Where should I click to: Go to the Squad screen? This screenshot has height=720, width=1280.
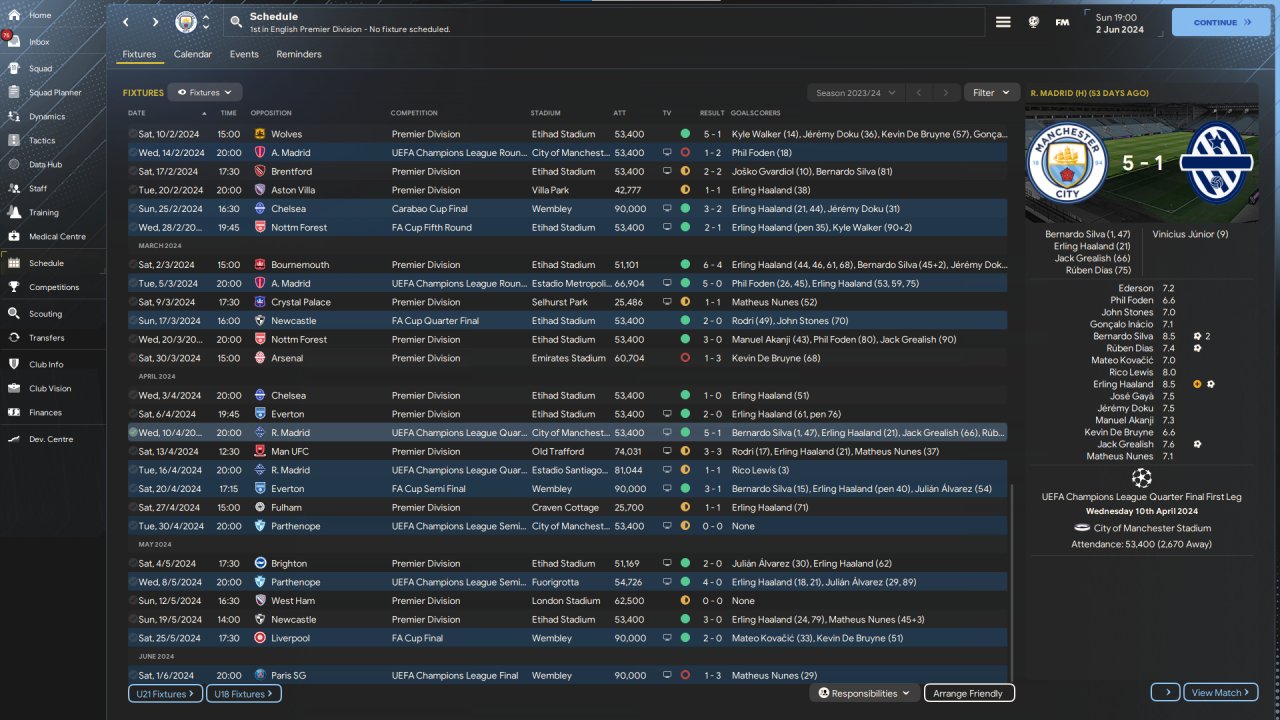[40, 69]
